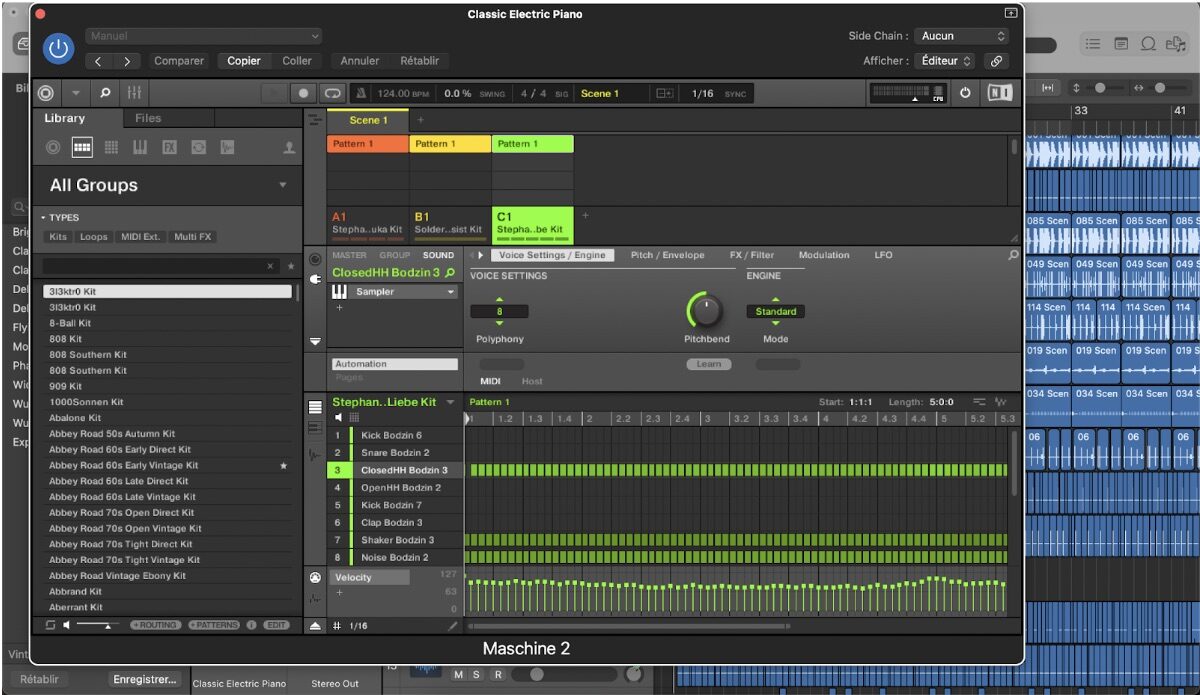Select Projects type icon in Library
This screenshot has width=1200, height=695.
point(54,147)
